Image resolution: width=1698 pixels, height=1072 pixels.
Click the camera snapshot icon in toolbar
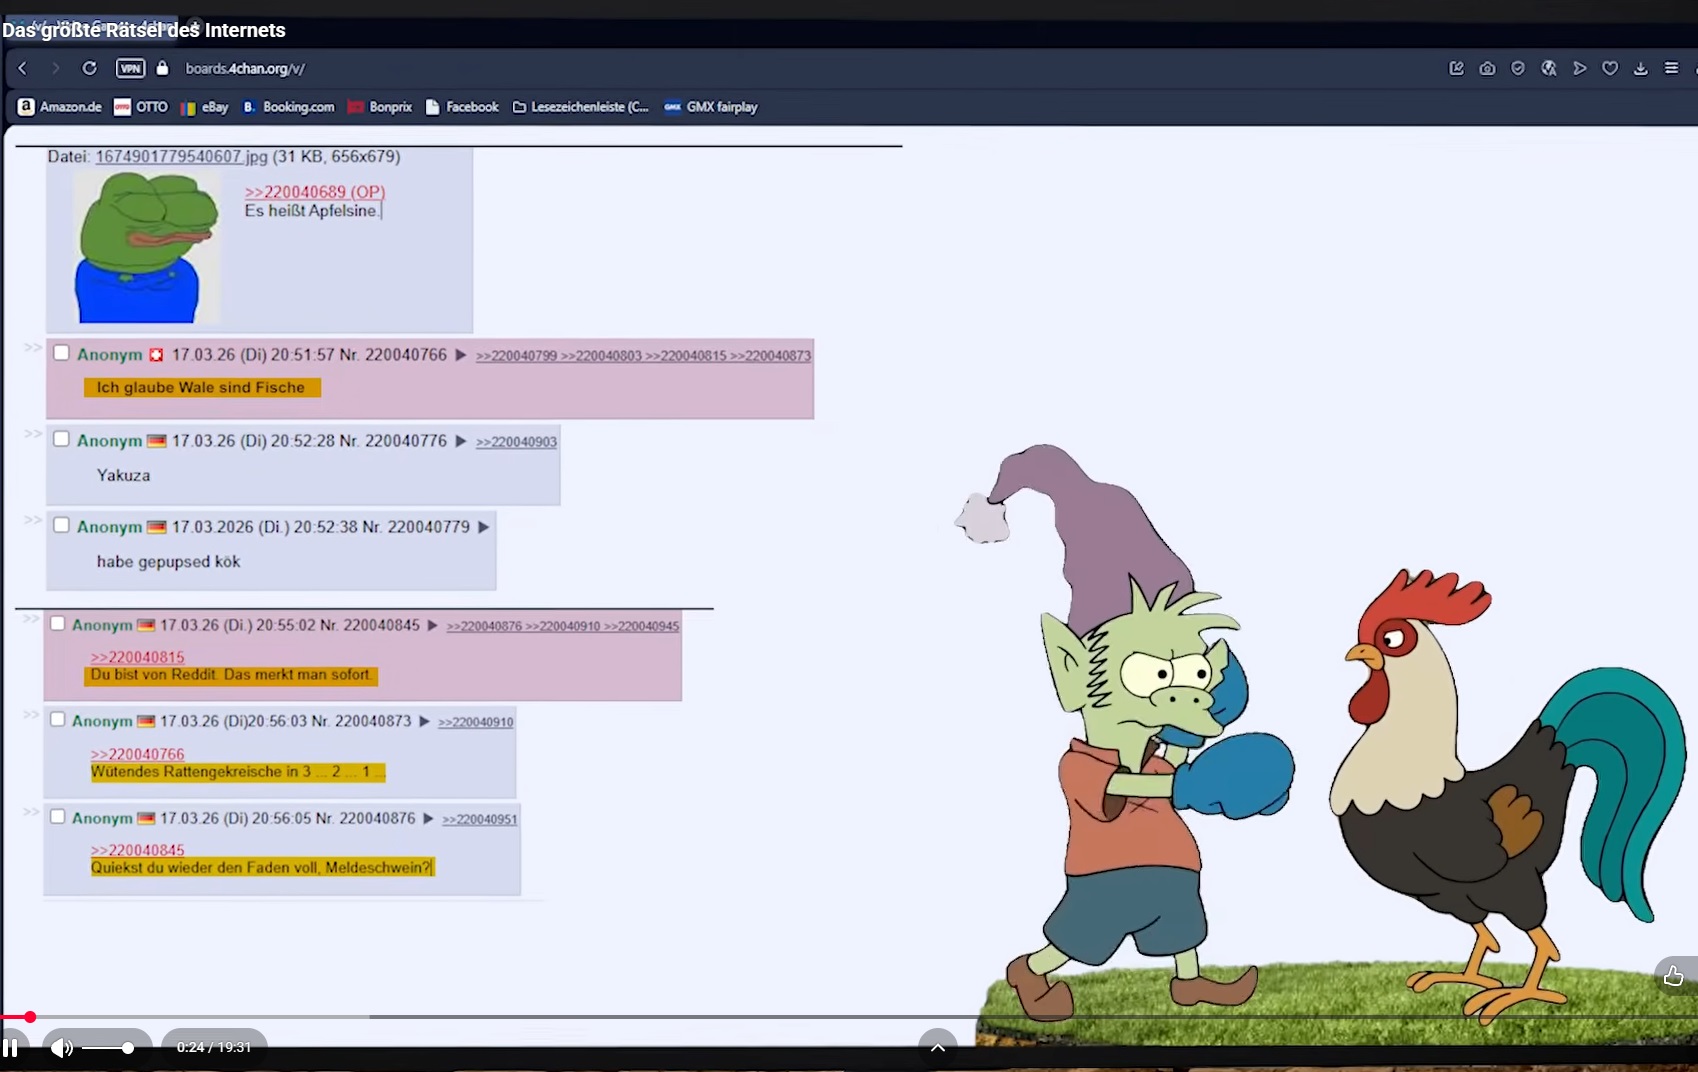[x=1487, y=68]
